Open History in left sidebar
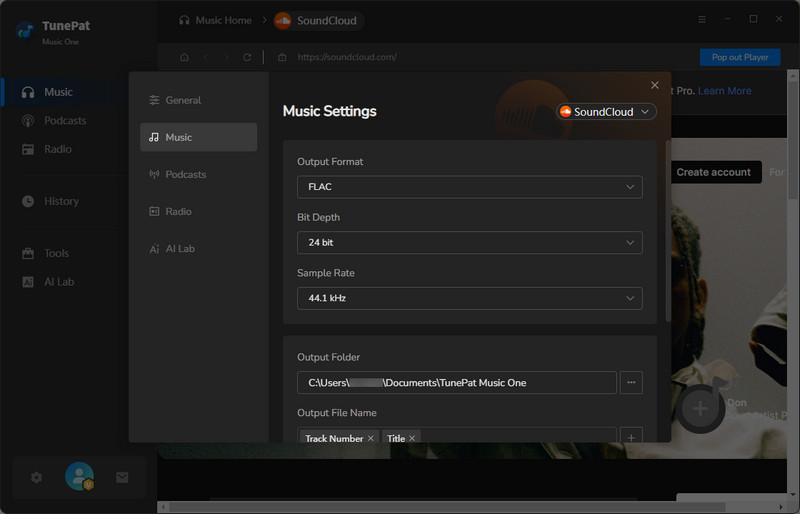800x514 pixels. pos(61,201)
